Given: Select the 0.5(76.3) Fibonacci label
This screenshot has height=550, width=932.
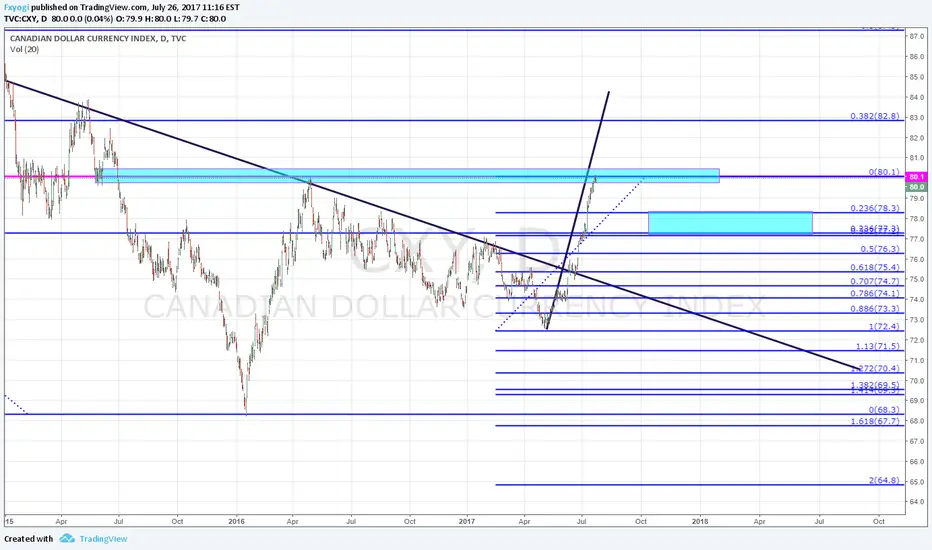Looking at the screenshot, I should [x=880, y=249].
